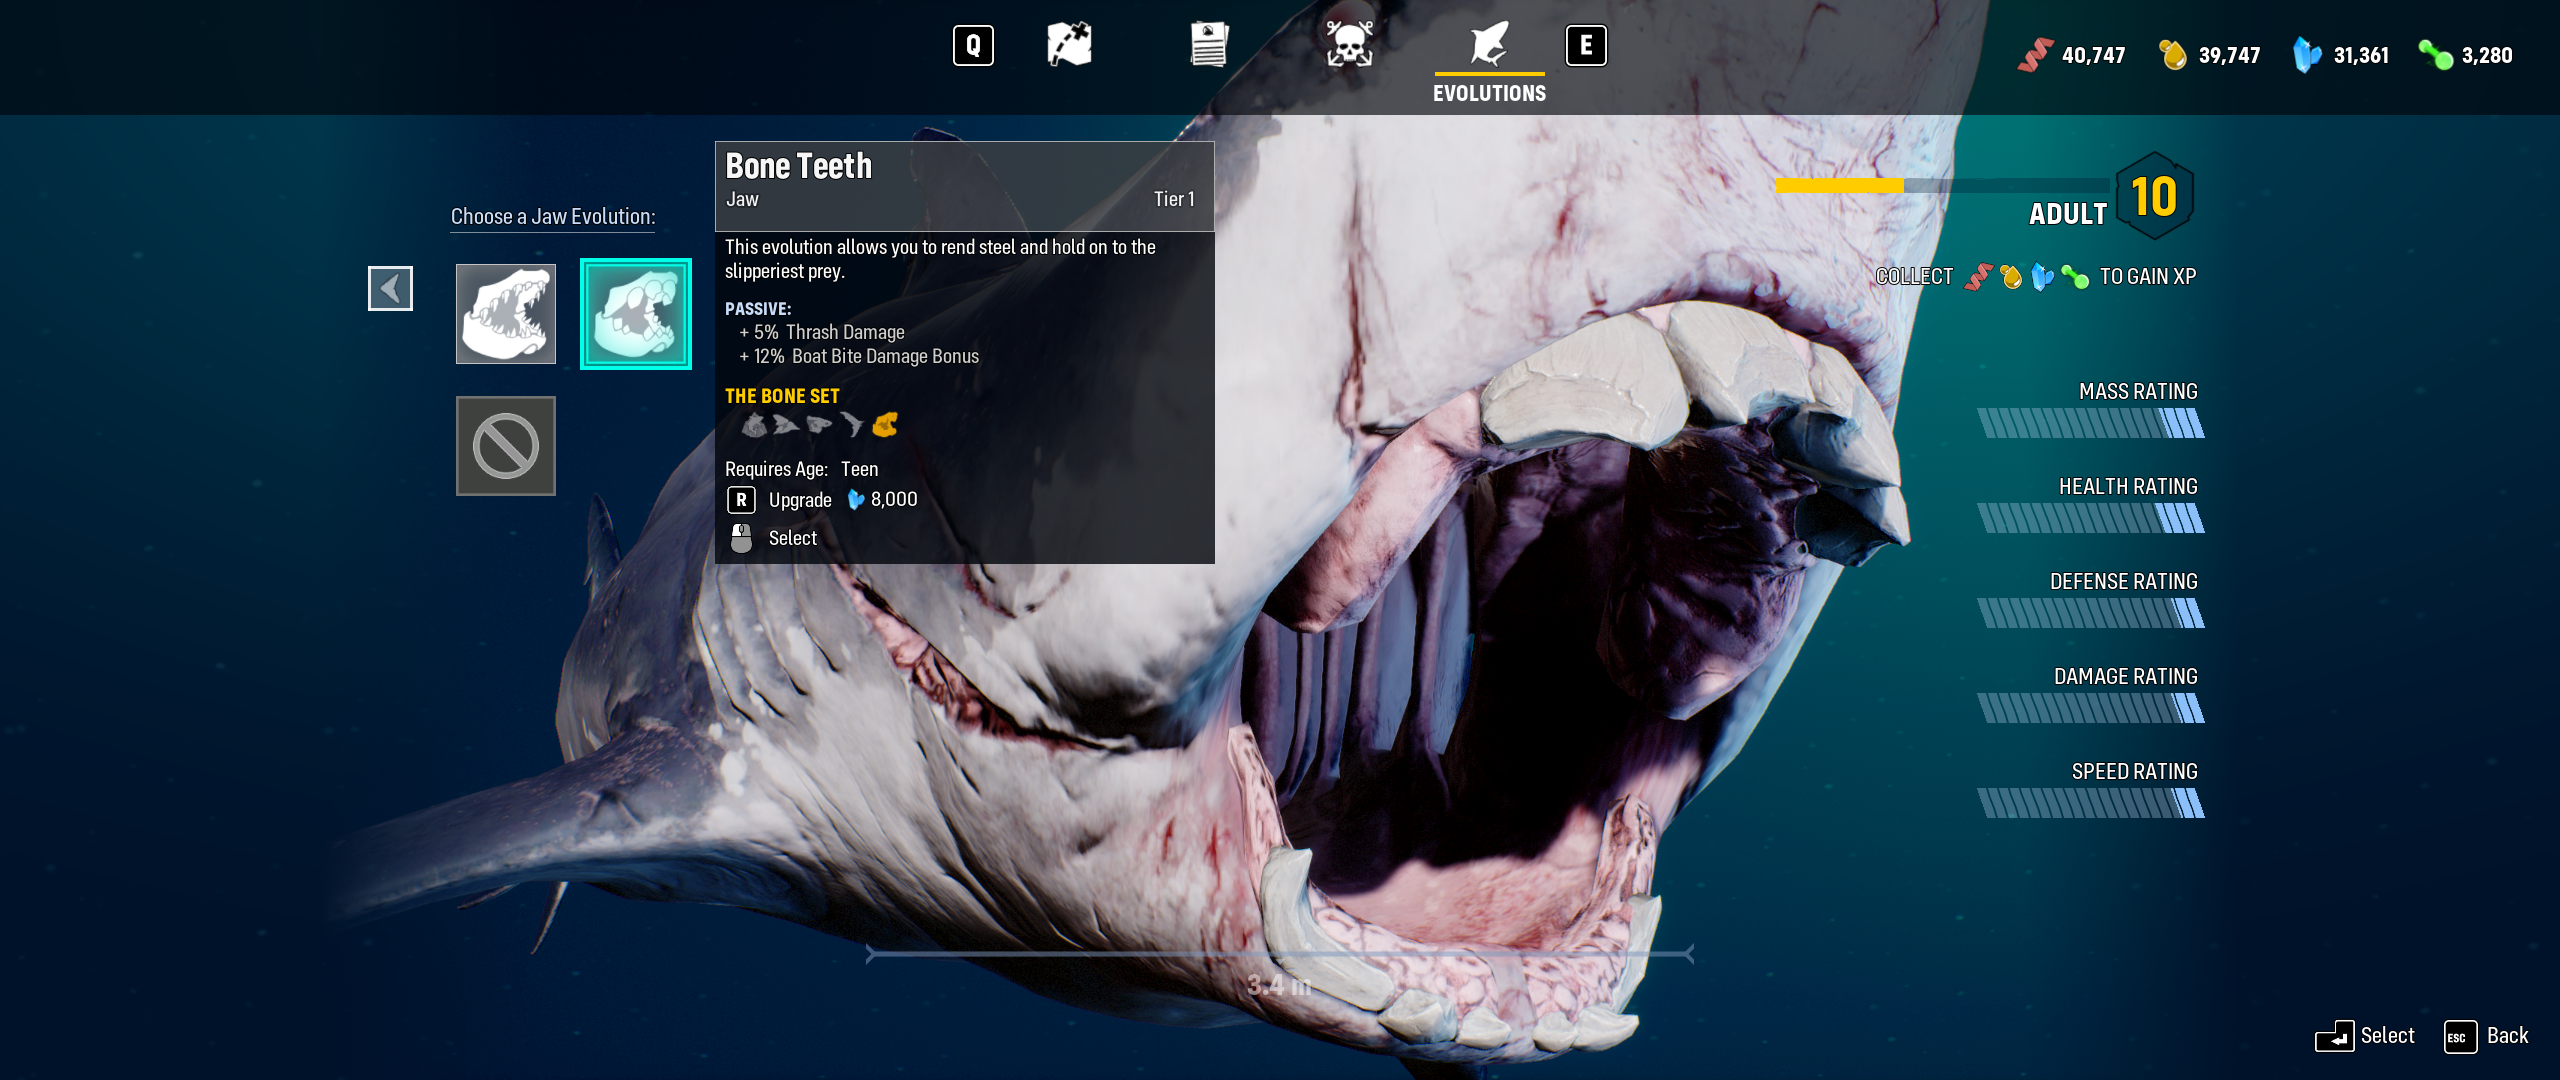Click the blue mineral resource icon in header

2307,55
